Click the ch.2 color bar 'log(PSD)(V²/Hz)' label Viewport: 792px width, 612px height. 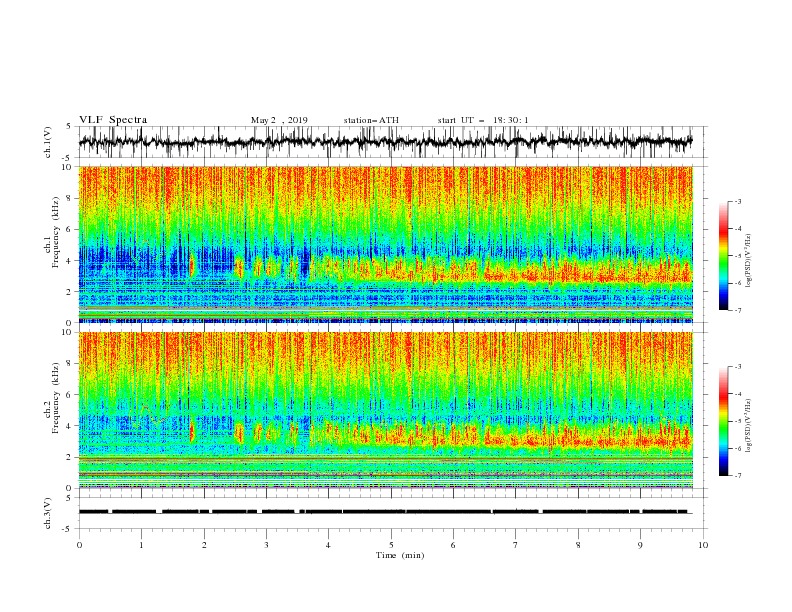[749, 426]
